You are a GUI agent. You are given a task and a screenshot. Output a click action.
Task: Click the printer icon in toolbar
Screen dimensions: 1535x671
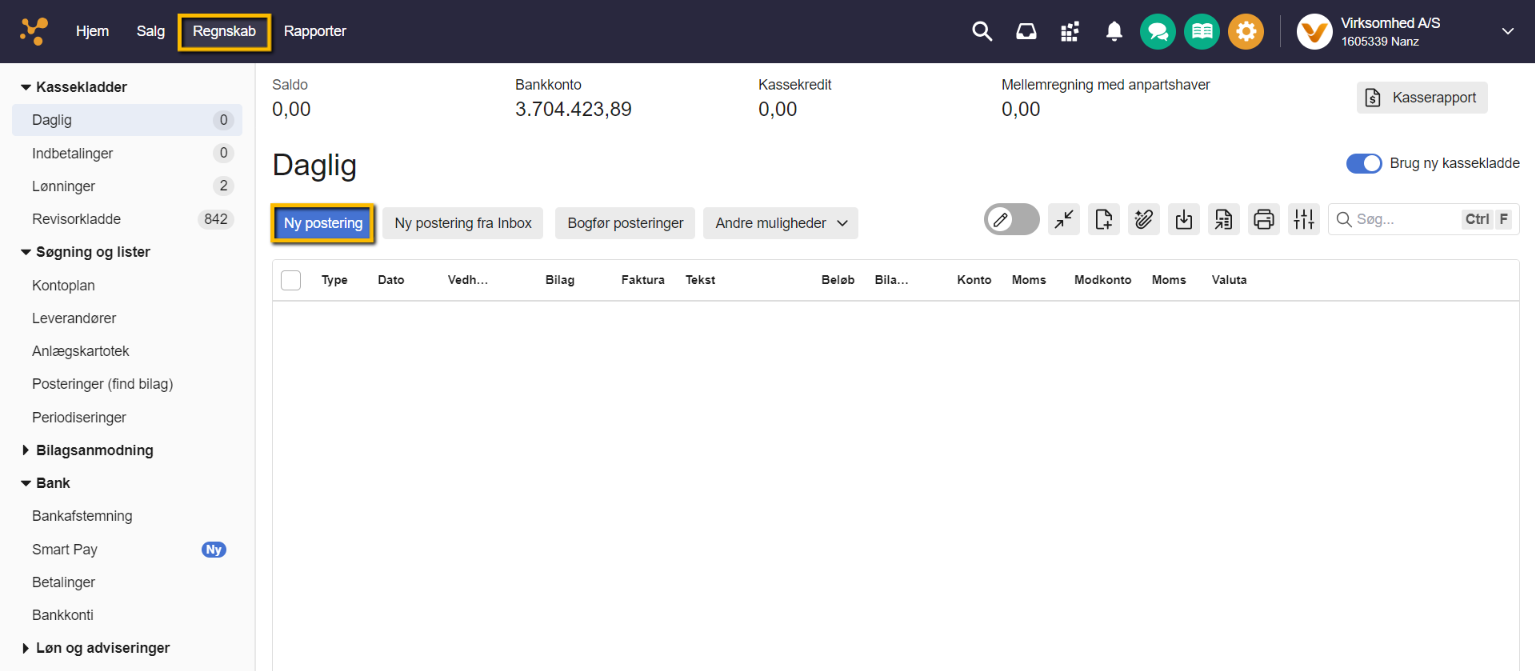pyautogui.click(x=1263, y=219)
